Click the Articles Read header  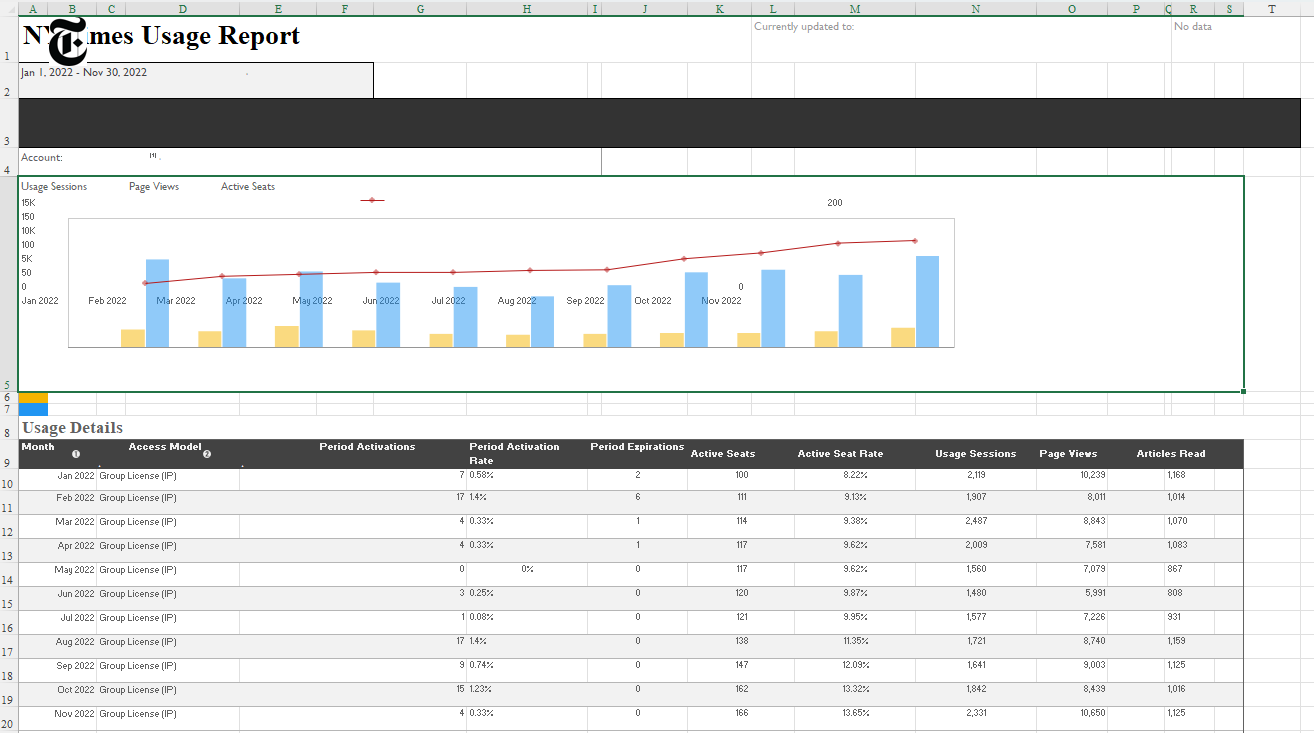tap(1171, 454)
